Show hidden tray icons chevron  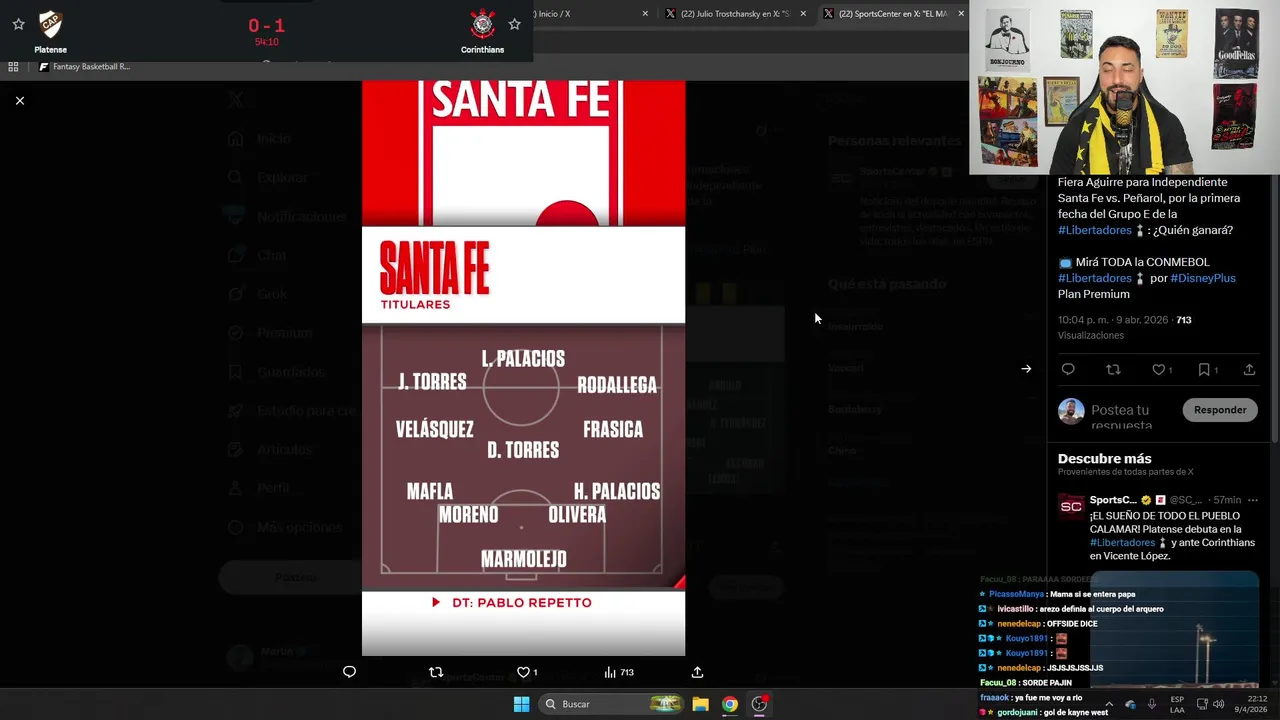1108,704
